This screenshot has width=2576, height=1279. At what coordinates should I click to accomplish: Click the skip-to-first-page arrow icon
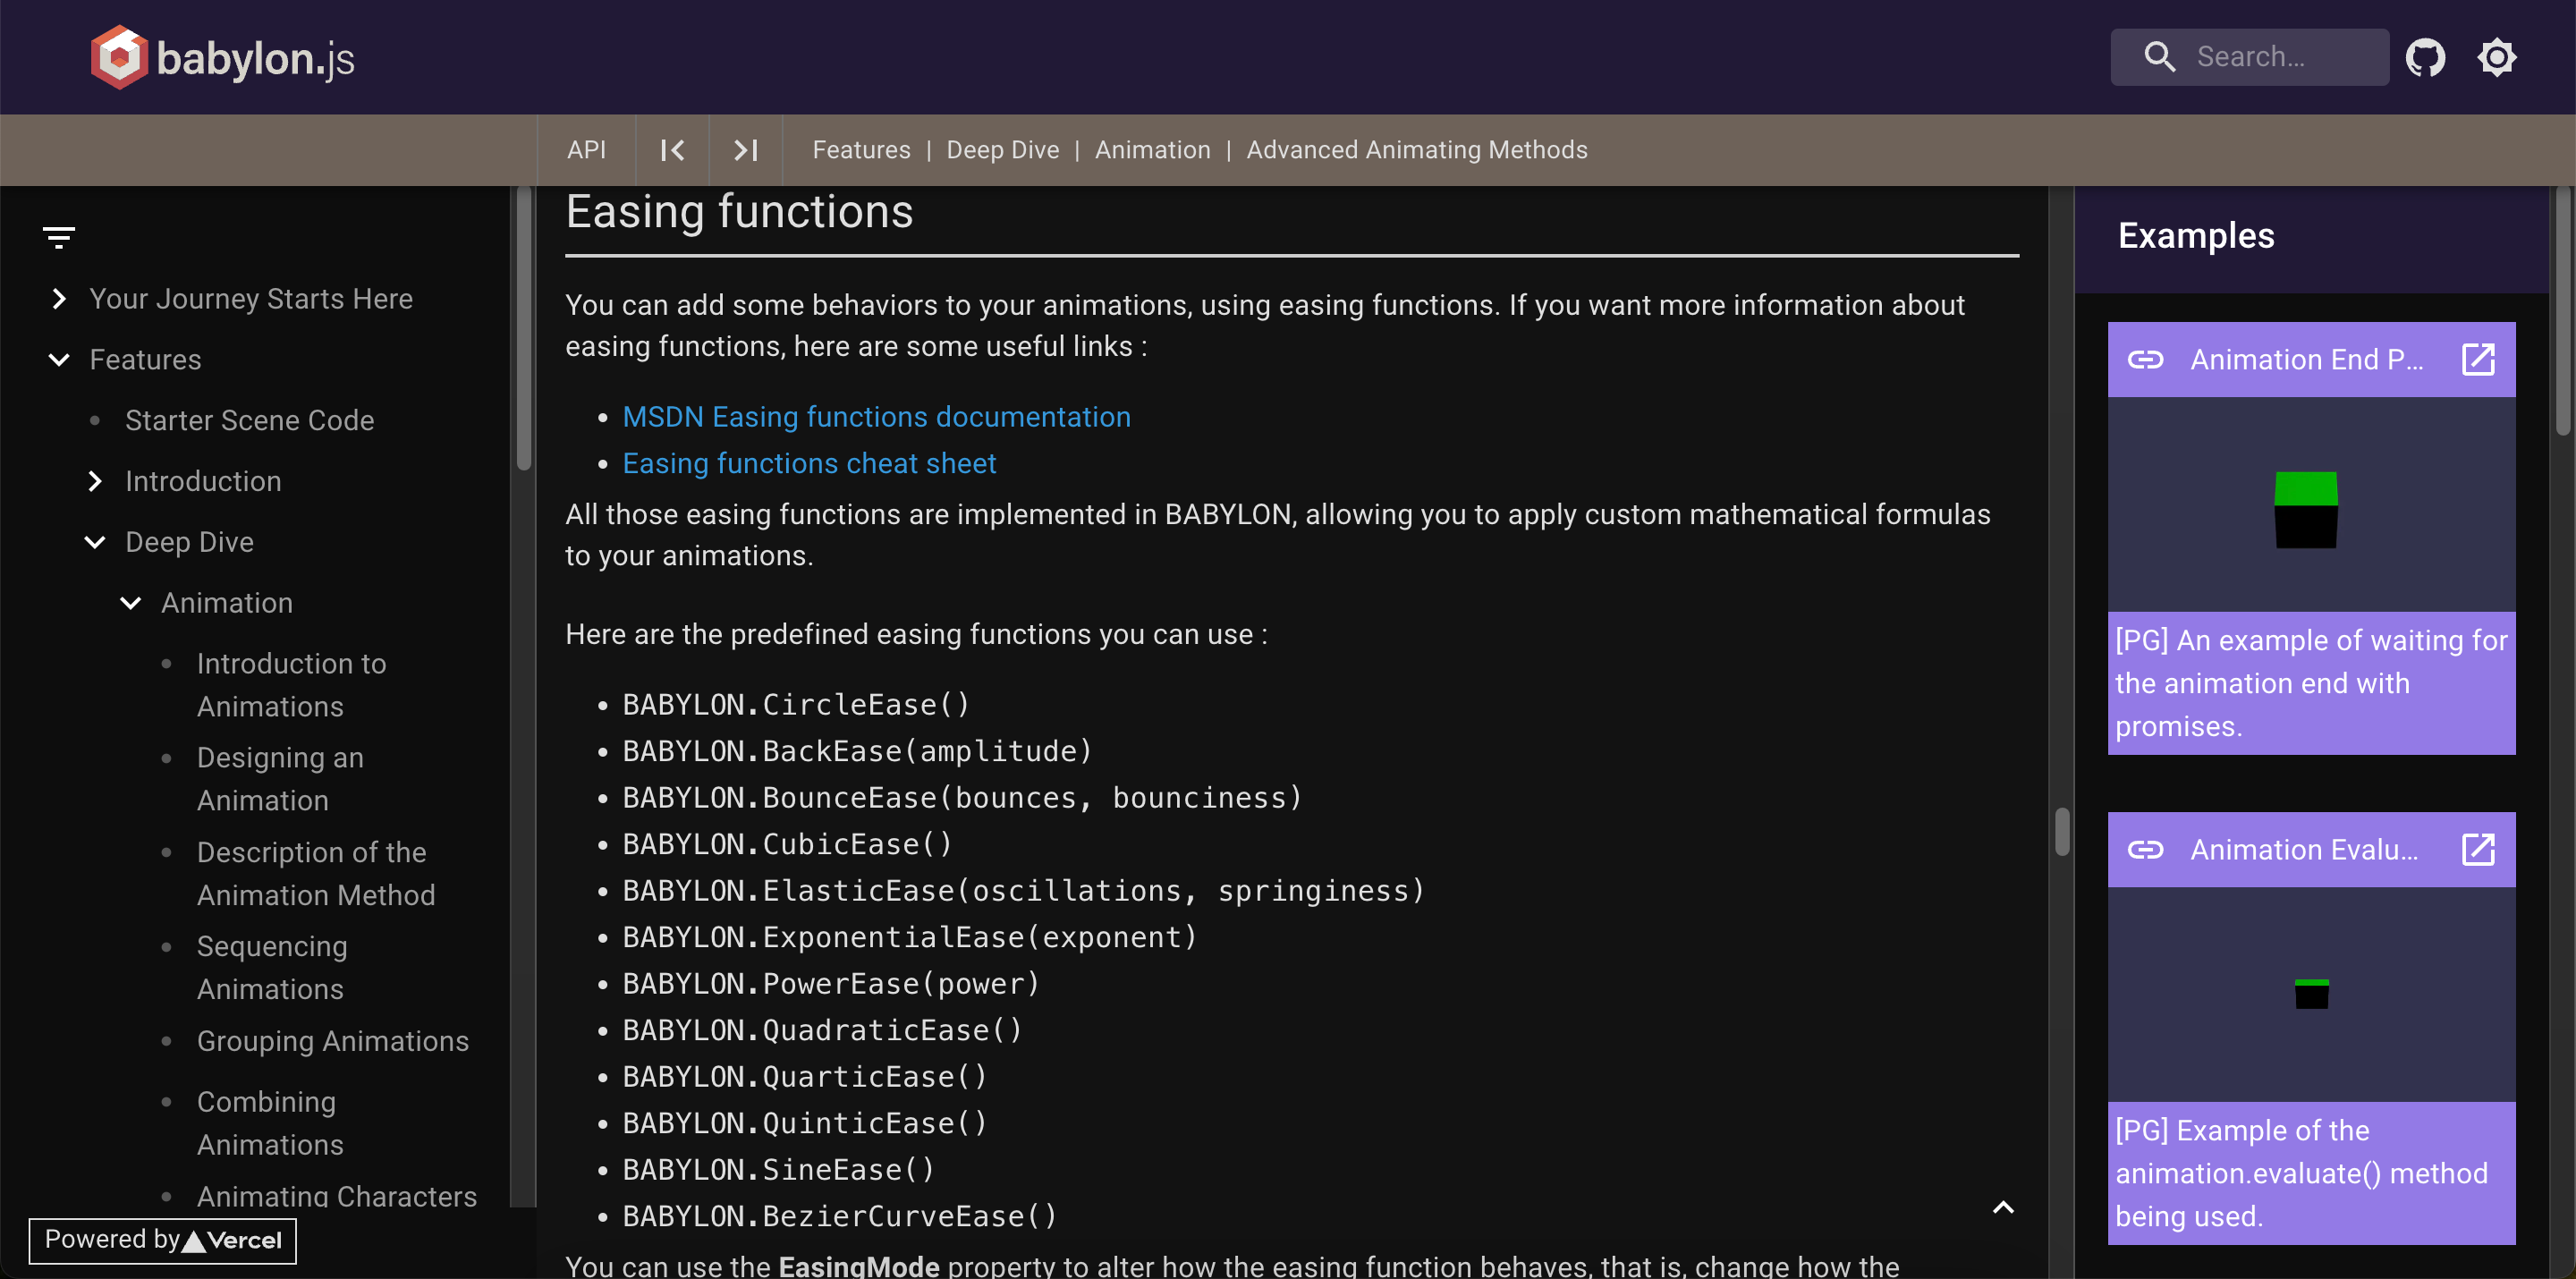click(672, 150)
